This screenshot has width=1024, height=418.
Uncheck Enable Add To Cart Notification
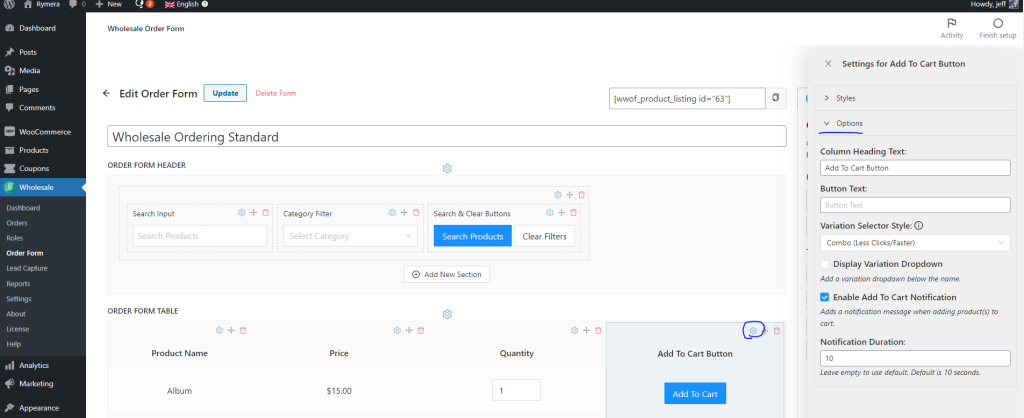tap(825, 297)
